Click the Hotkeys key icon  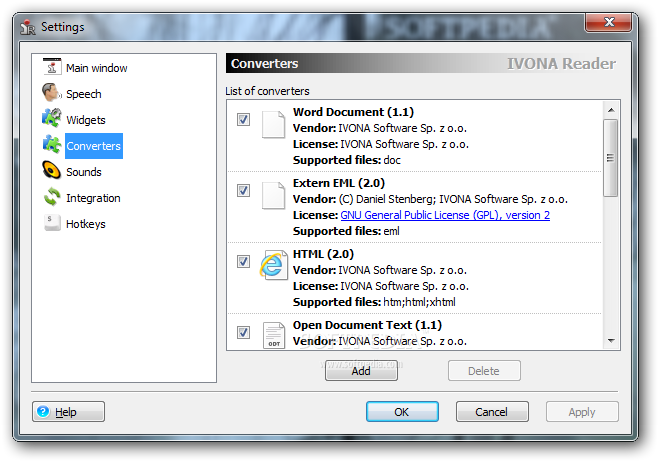[x=52, y=222]
